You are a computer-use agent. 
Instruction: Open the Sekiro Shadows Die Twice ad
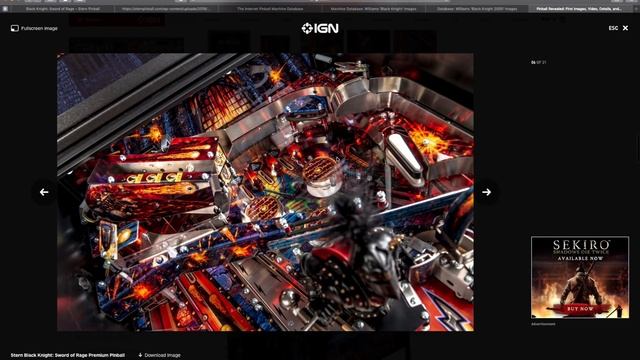[580, 277]
